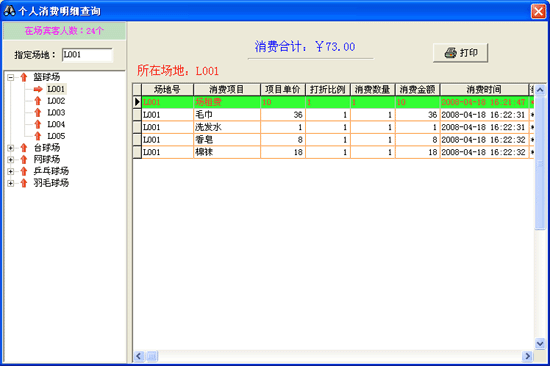Click the vertical scrollbar down arrow
550x366 pixels.
pos(540,343)
